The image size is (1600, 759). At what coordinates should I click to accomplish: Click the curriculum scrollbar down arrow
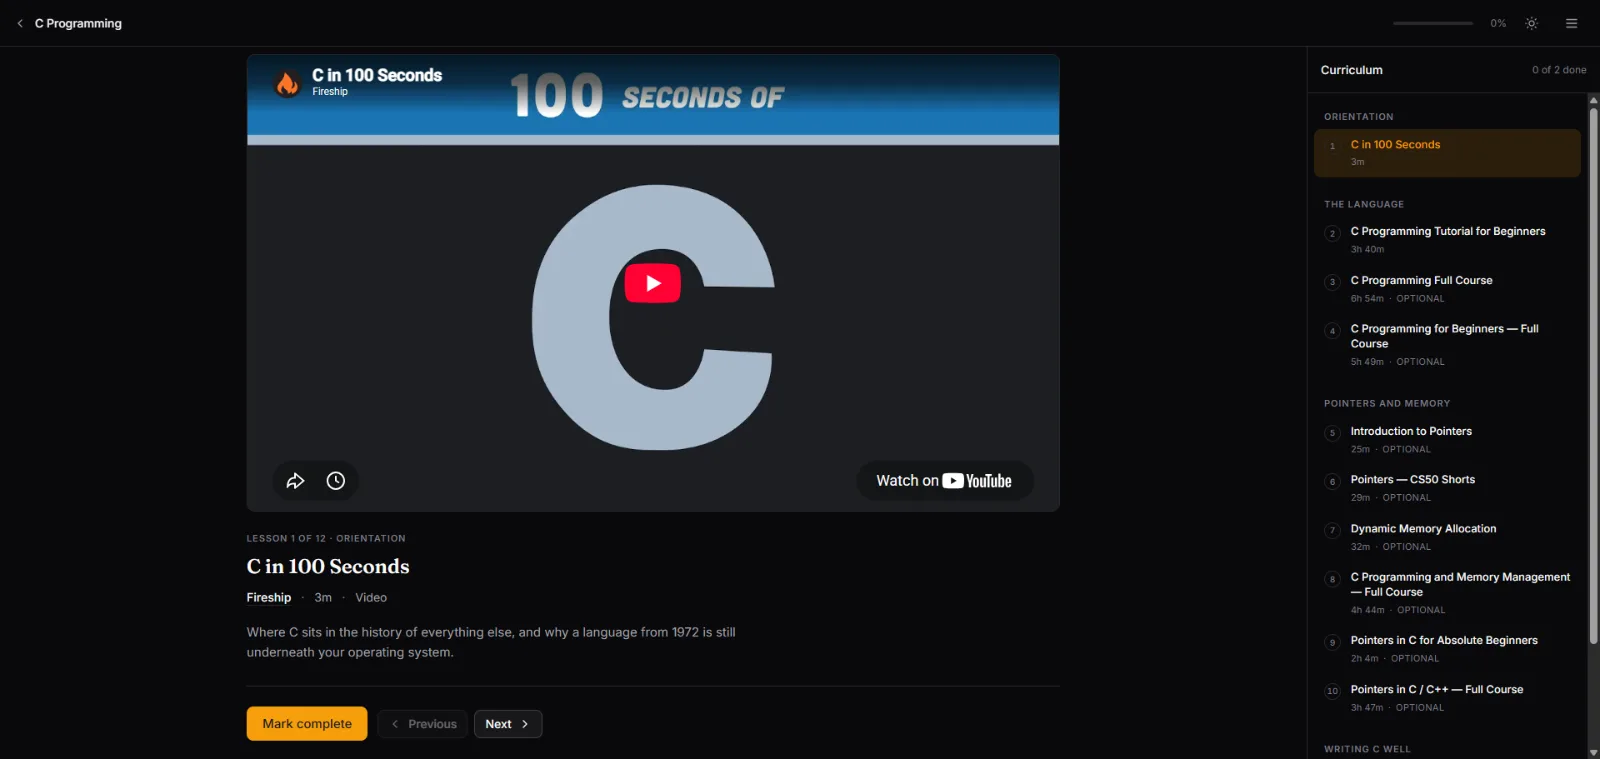1593,752
